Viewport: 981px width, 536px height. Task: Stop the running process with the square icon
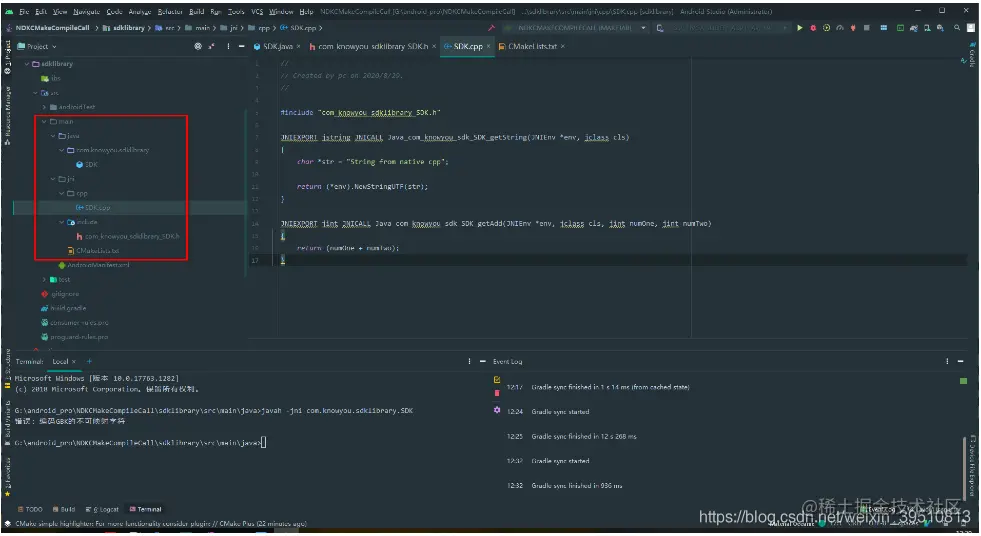[867, 28]
